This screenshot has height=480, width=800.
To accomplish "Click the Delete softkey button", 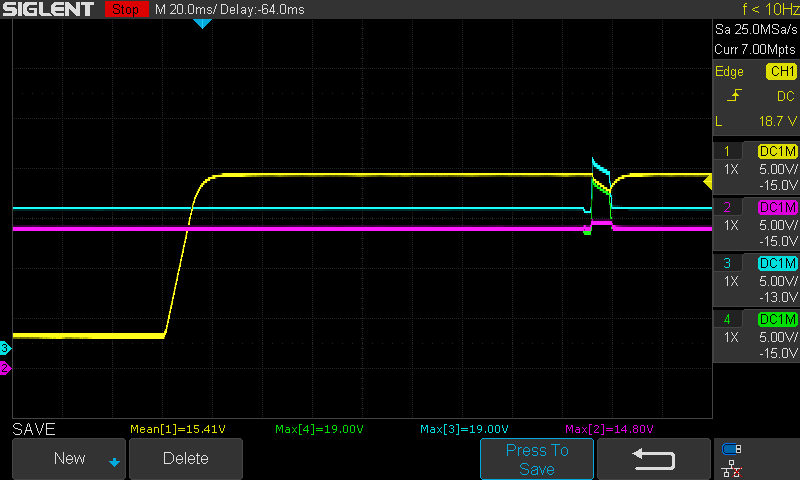I will tap(186, 459).
